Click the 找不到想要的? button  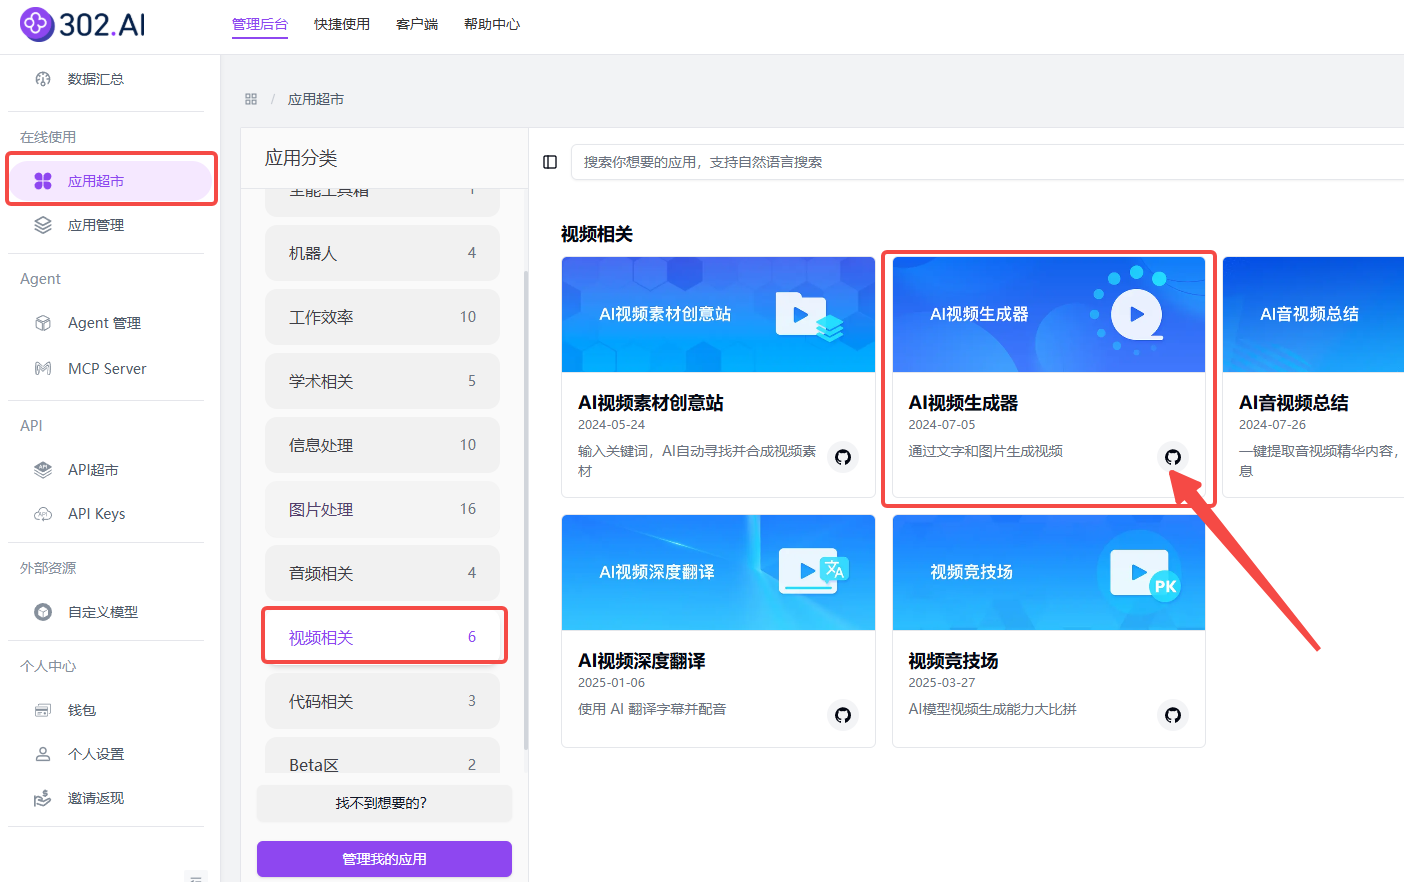[x=384, y=803]
